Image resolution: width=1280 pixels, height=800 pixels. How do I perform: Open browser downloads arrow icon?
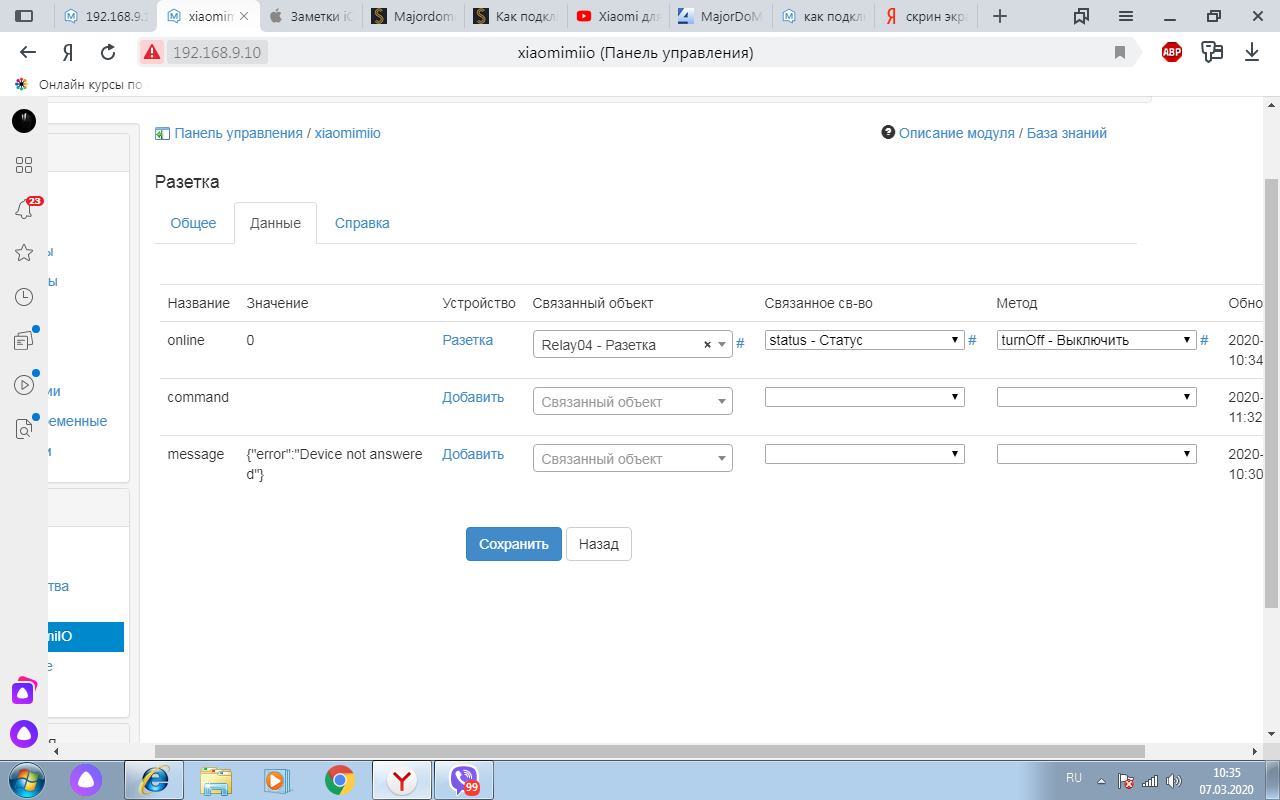pyautogui.click(x=1251, y=52)
